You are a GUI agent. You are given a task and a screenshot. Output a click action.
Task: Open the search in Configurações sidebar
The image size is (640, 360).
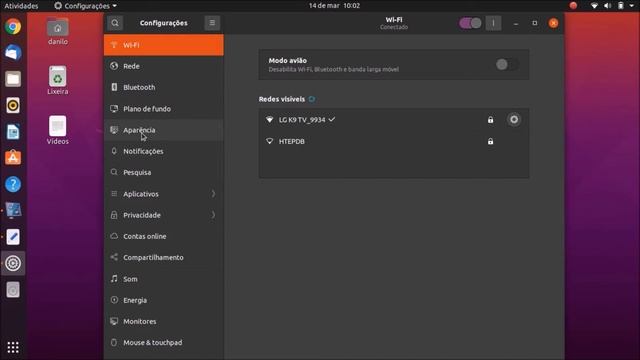(x=115, y=23)
